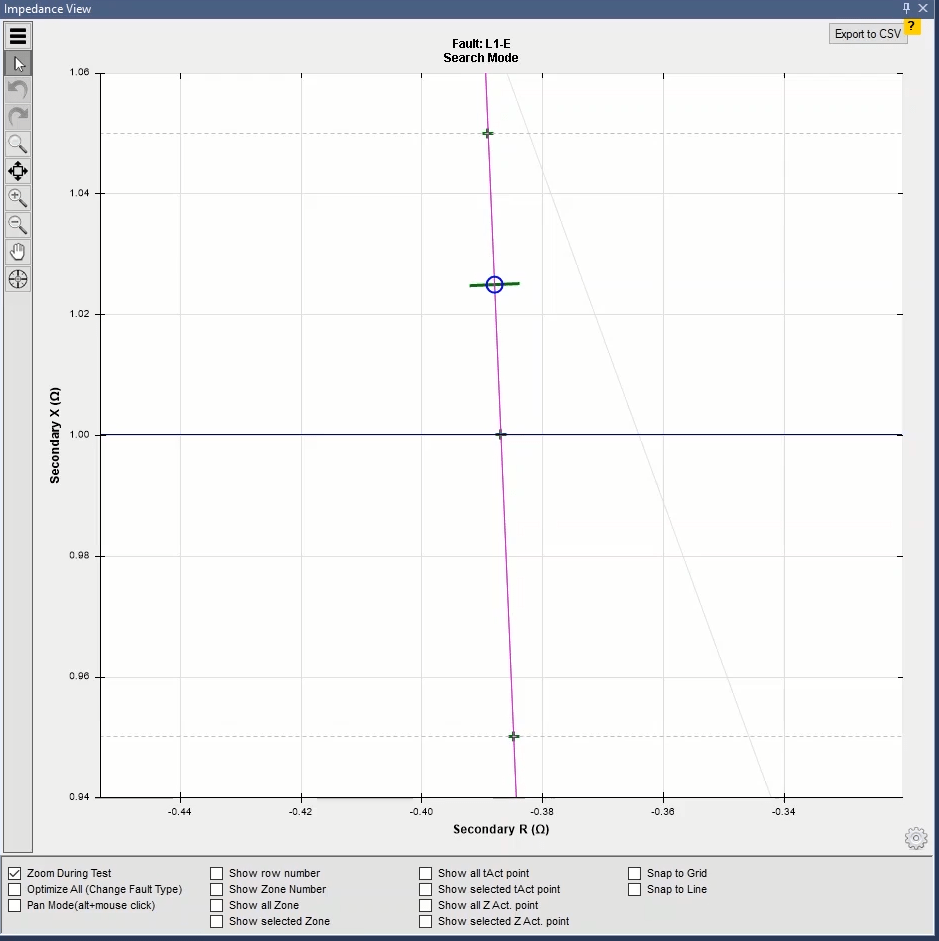The width and height of the screenshot is (939, 941).
Task: Select the hand pan tool
Action: (x=18, y=252)
